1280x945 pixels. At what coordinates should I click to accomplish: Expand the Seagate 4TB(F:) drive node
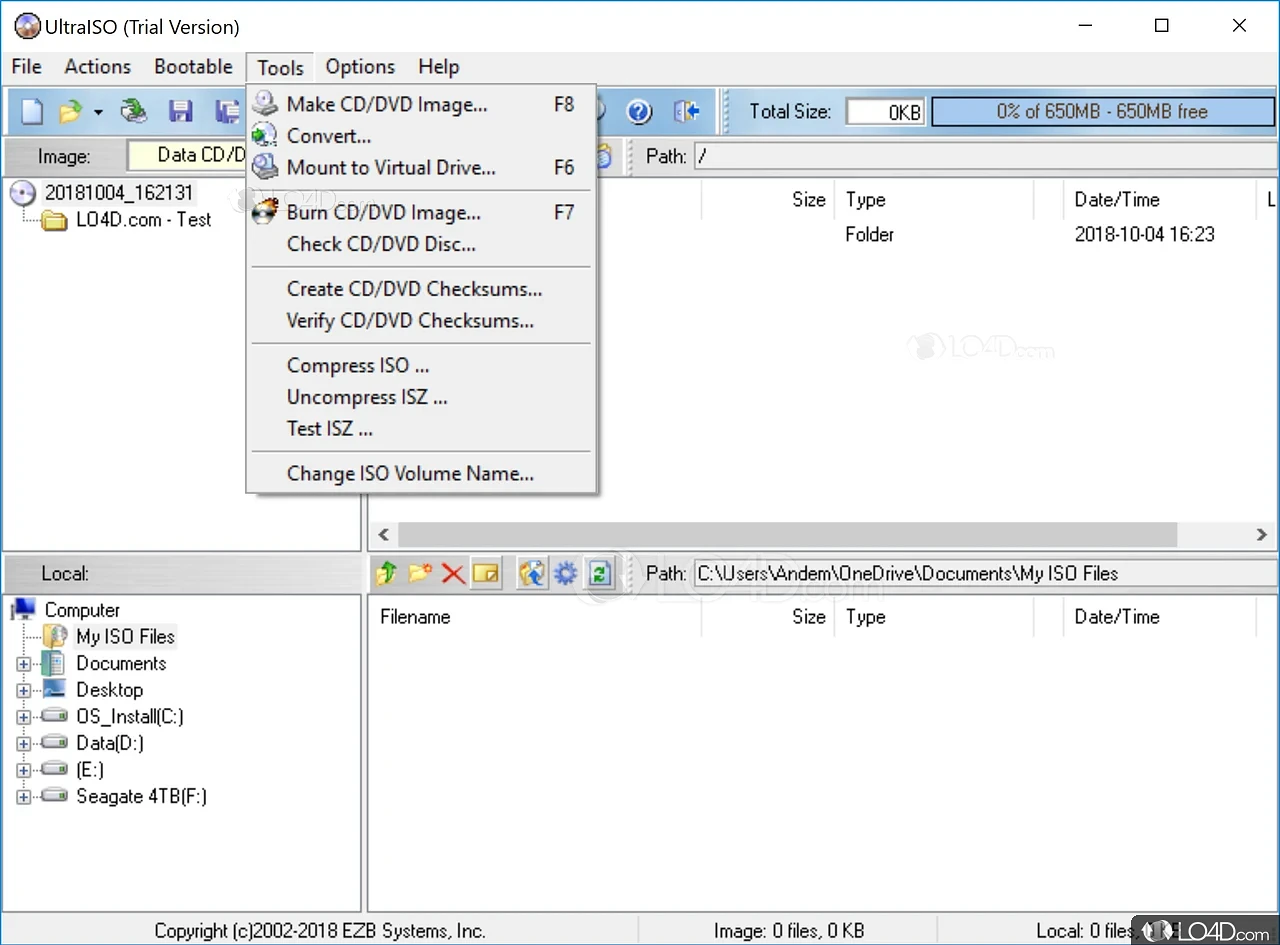[x=24, y=797]
